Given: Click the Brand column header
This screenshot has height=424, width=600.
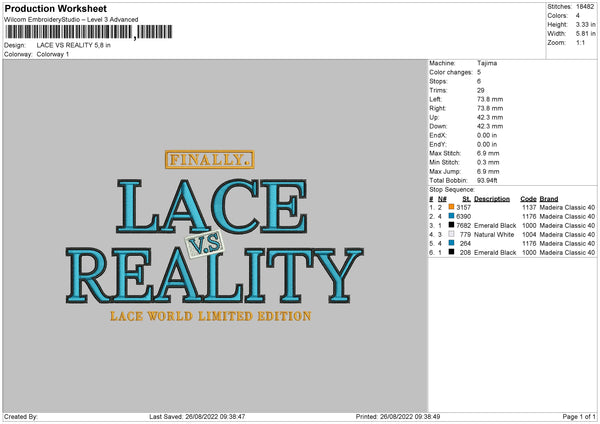Looking at the screenshot, I should click(x=549, y=199).
